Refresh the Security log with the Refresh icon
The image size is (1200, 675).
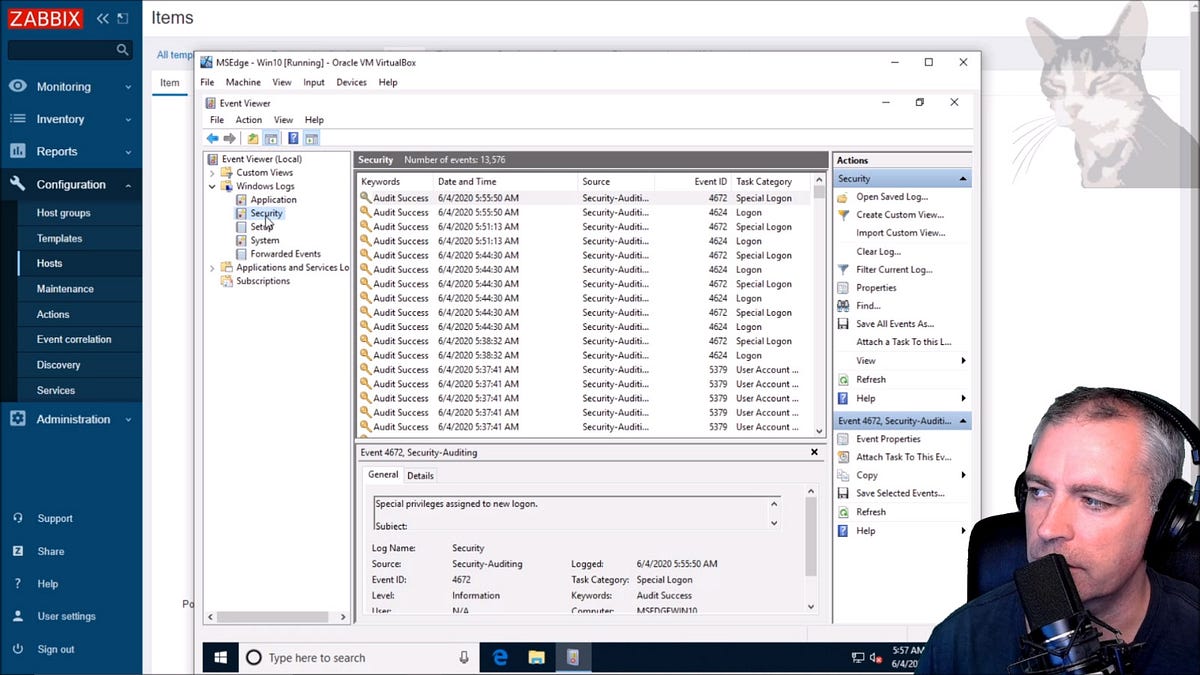click(x=843, y=379)
